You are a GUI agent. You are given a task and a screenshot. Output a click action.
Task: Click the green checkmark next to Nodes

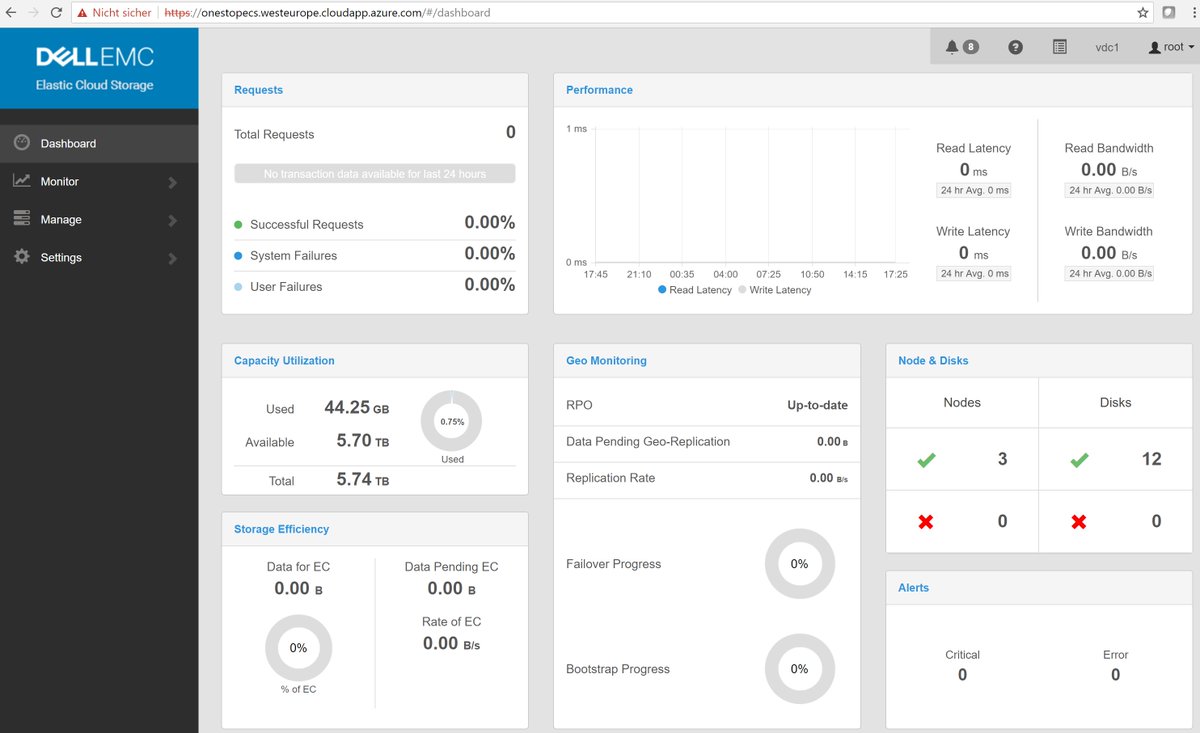tap(925, 459)
